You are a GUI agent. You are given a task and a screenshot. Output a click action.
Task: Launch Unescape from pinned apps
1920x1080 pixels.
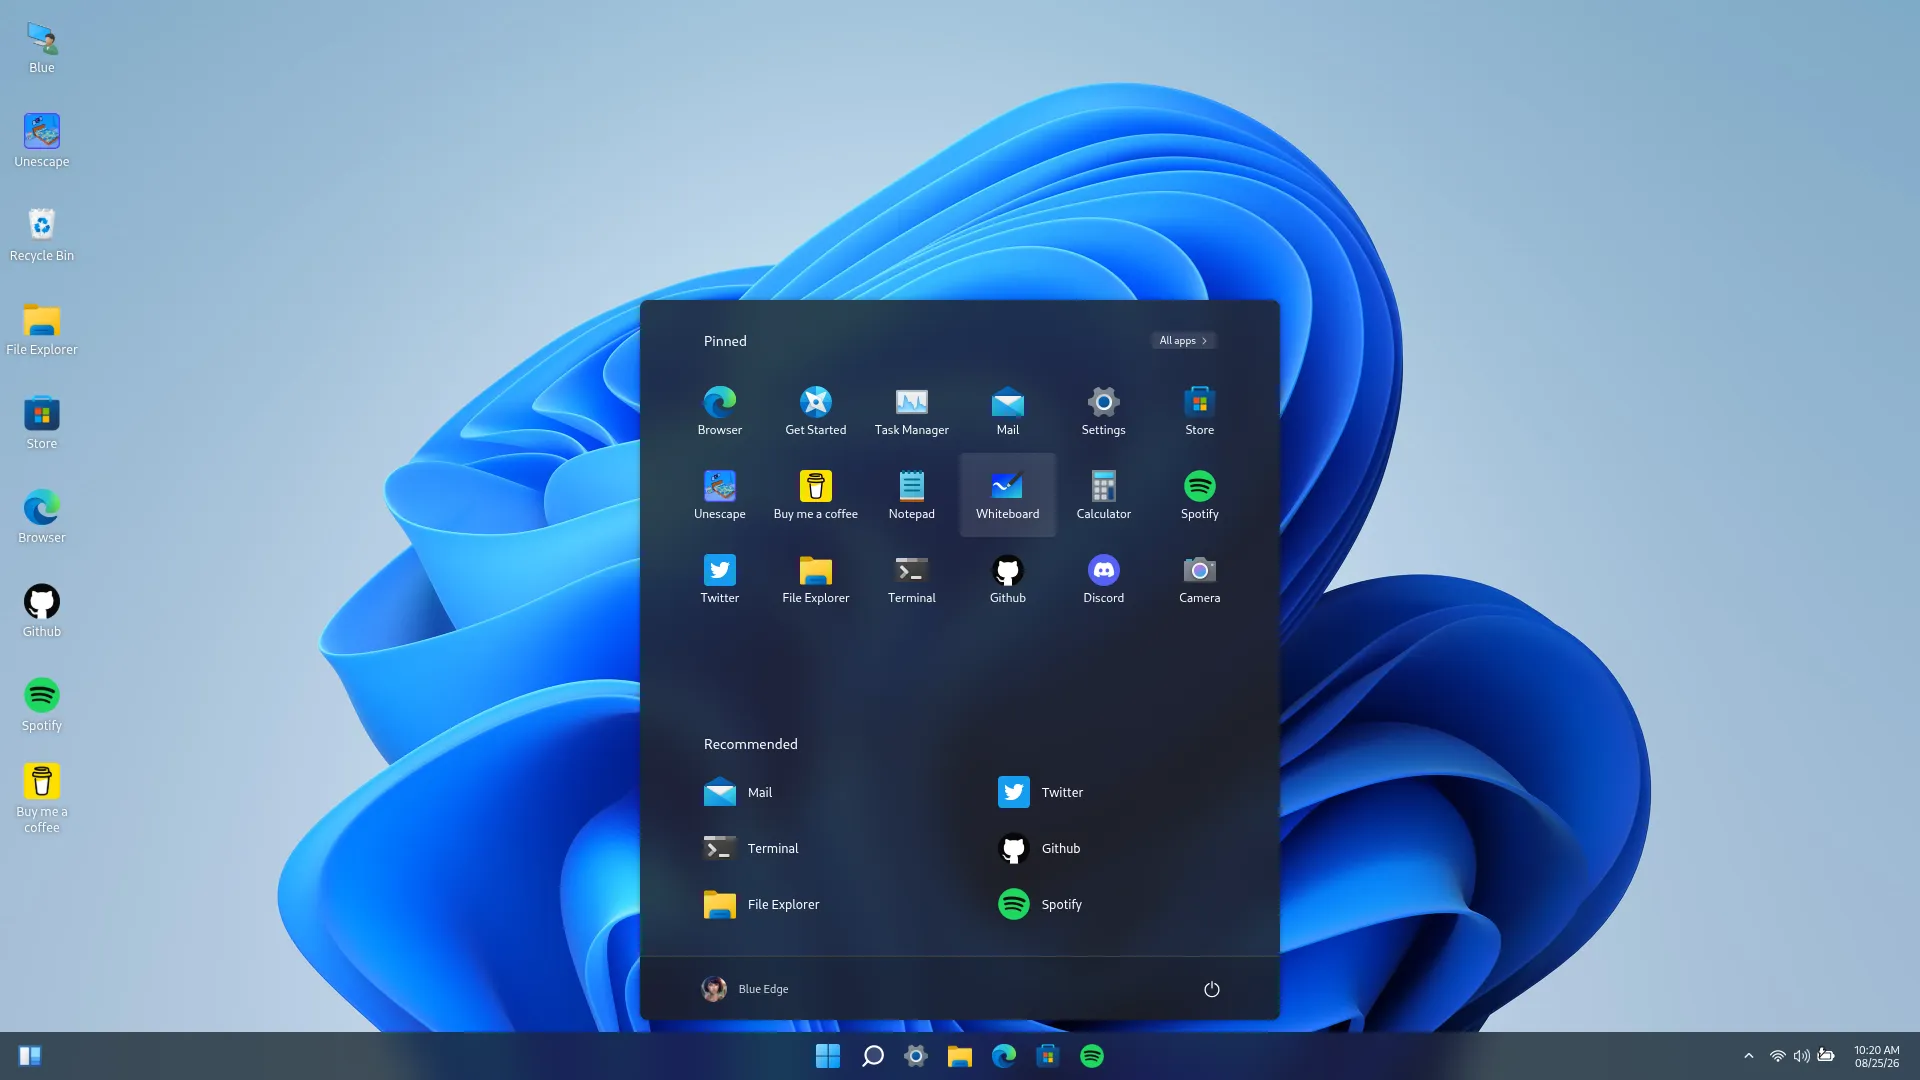point(720,495)
